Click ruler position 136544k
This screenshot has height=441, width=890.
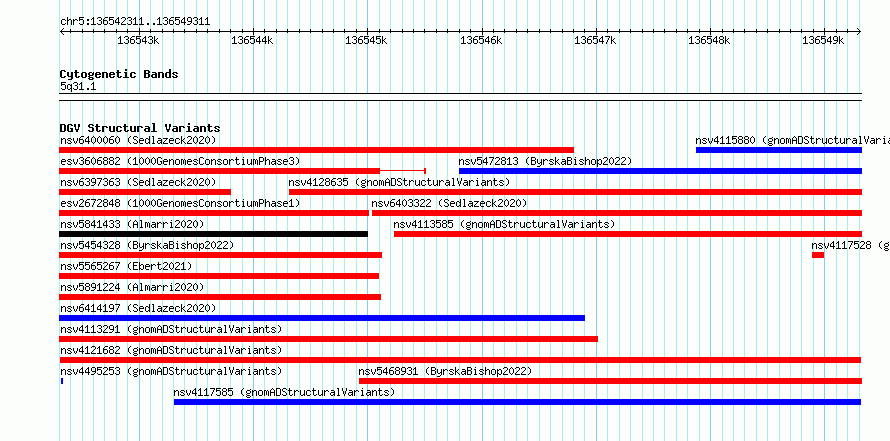point(253,40)
